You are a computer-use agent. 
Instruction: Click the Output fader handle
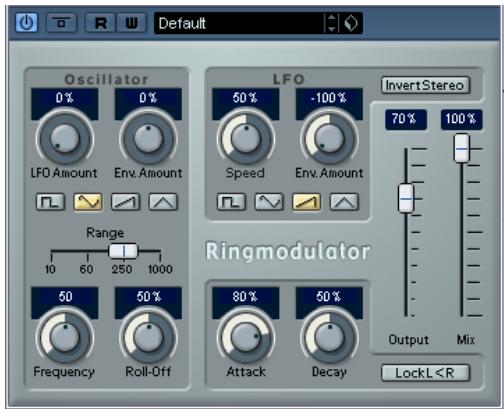[406, 198]
